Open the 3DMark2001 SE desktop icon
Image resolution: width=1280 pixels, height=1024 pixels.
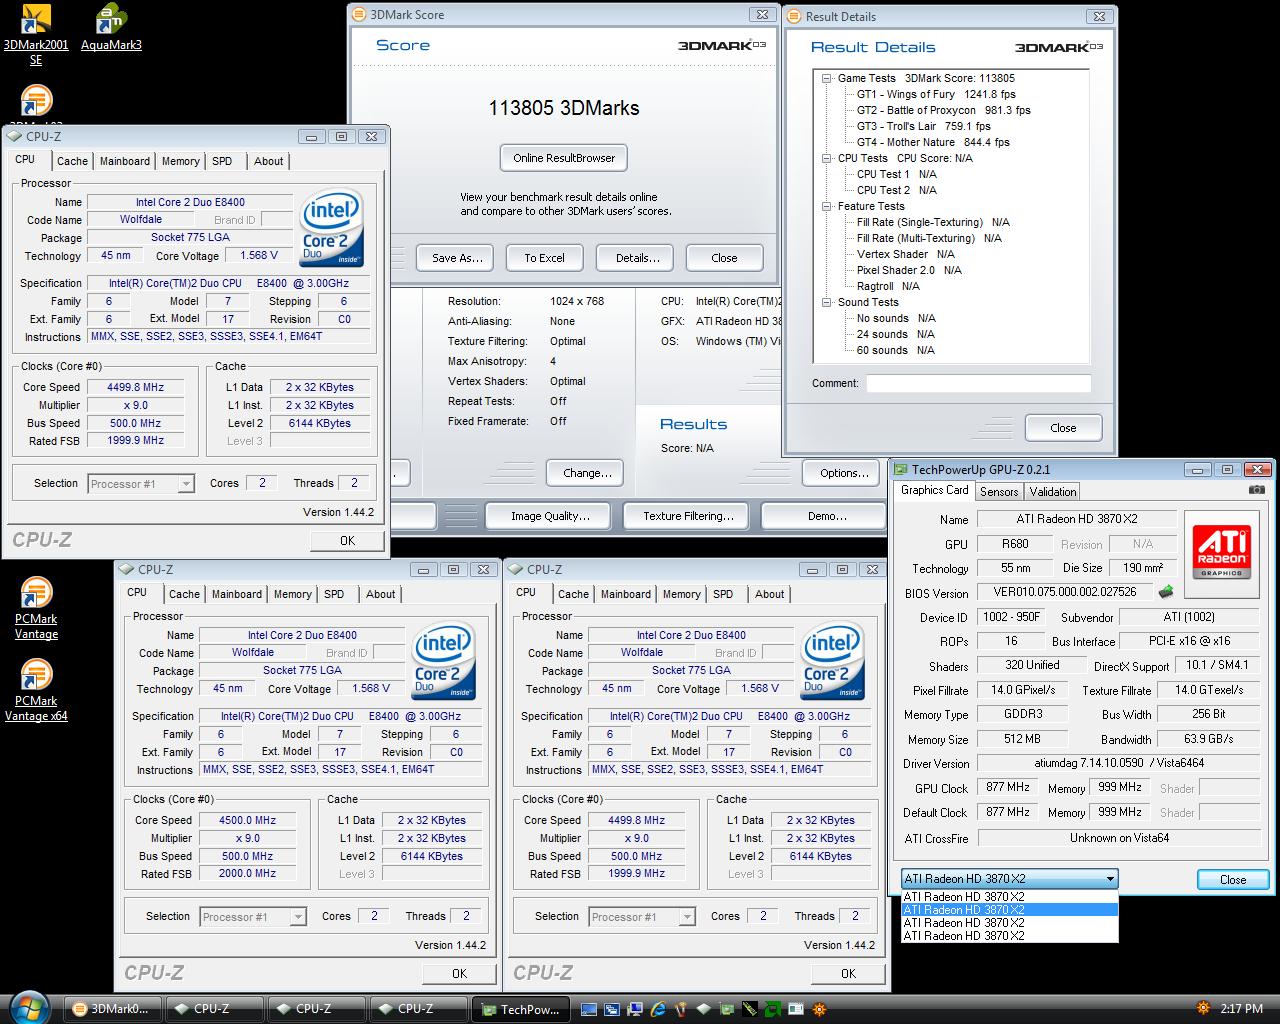[36, 35]
